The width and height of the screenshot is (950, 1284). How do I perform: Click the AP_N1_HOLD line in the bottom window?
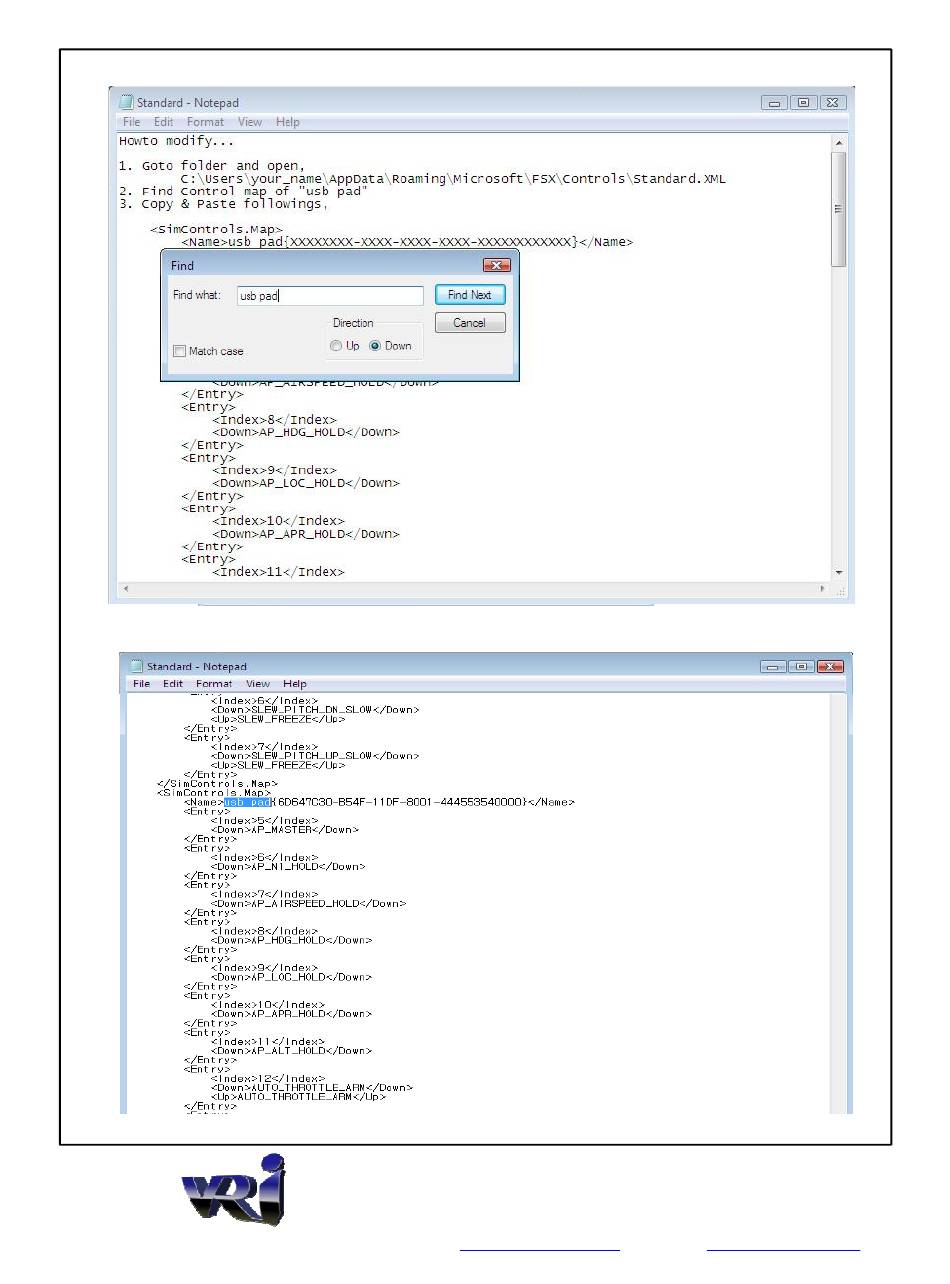[x=288, y=866]
